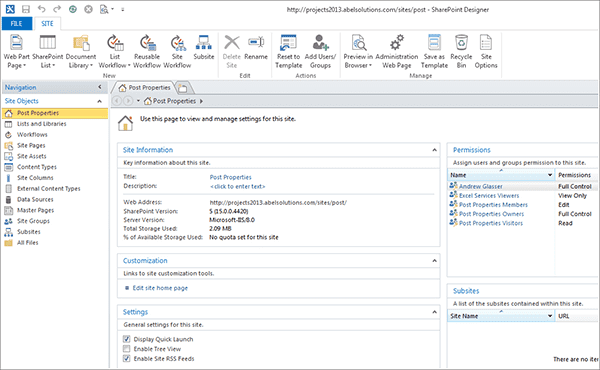The width and height of the screenshot is (600, 370).
Task: Open Master Pages in navigation
Action: (35, 210)
